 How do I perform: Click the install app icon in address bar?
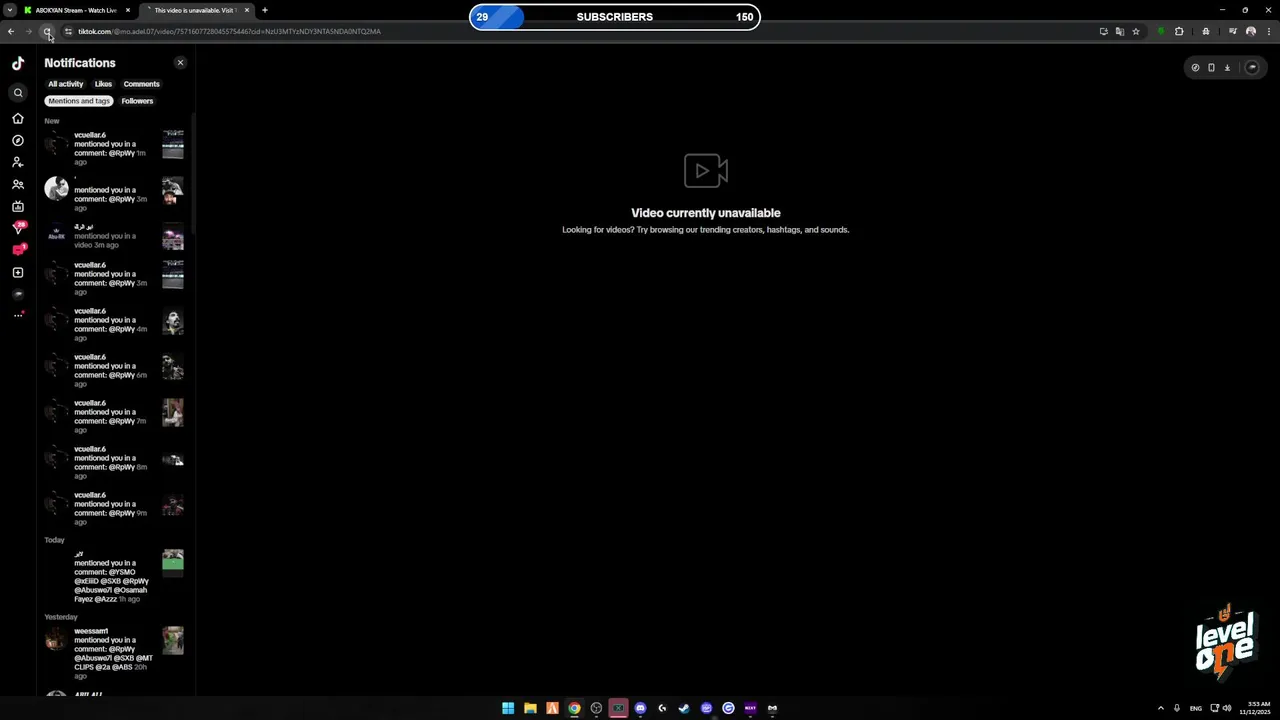pos(1104,31)
